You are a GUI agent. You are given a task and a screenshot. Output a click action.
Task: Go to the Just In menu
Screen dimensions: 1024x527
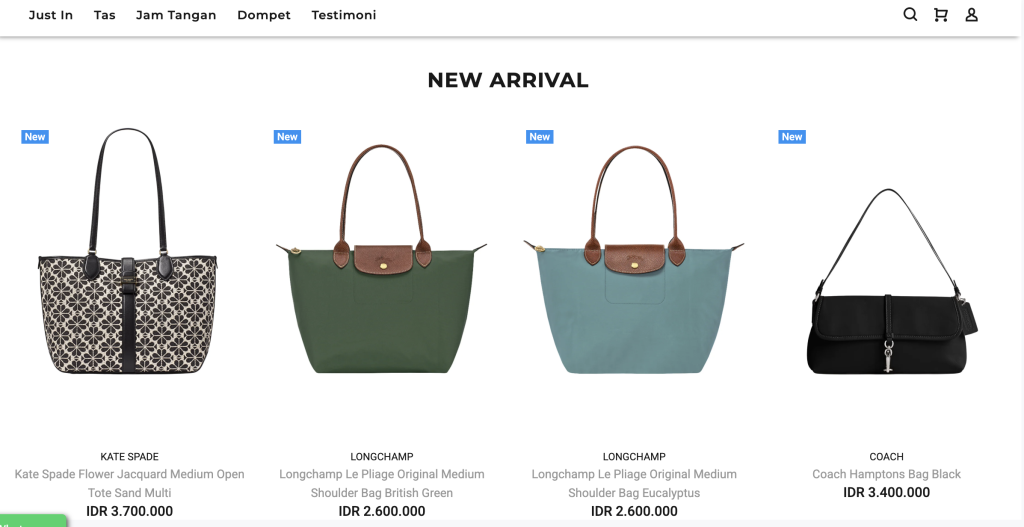pos(51,15)
